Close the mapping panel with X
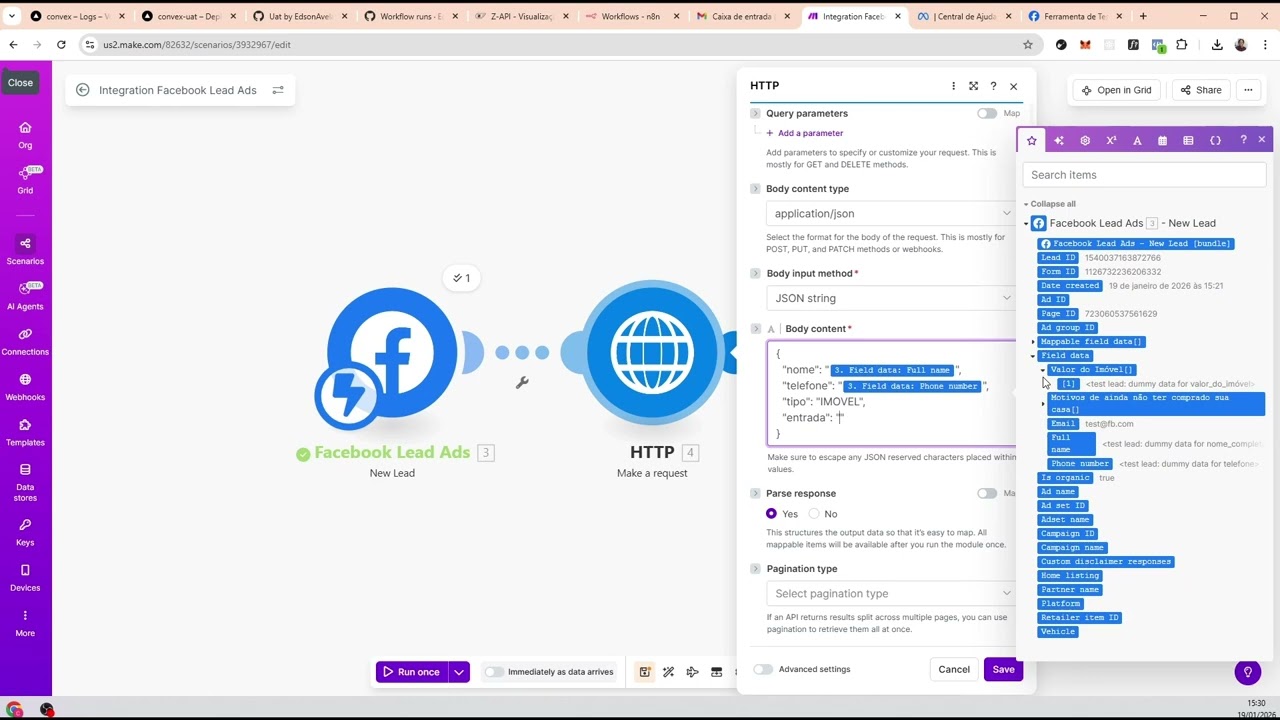The image size is (1280, 720). pos(1262,140)
